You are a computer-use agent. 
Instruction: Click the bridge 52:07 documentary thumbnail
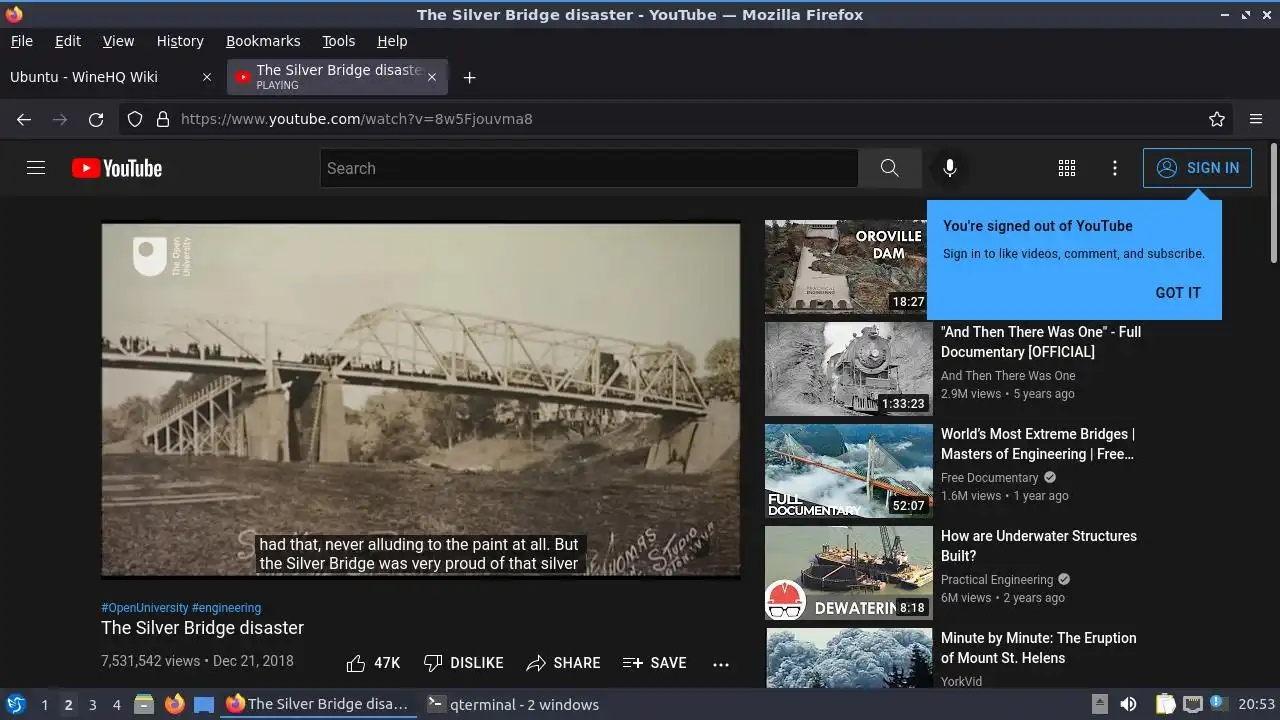[849, 471]
